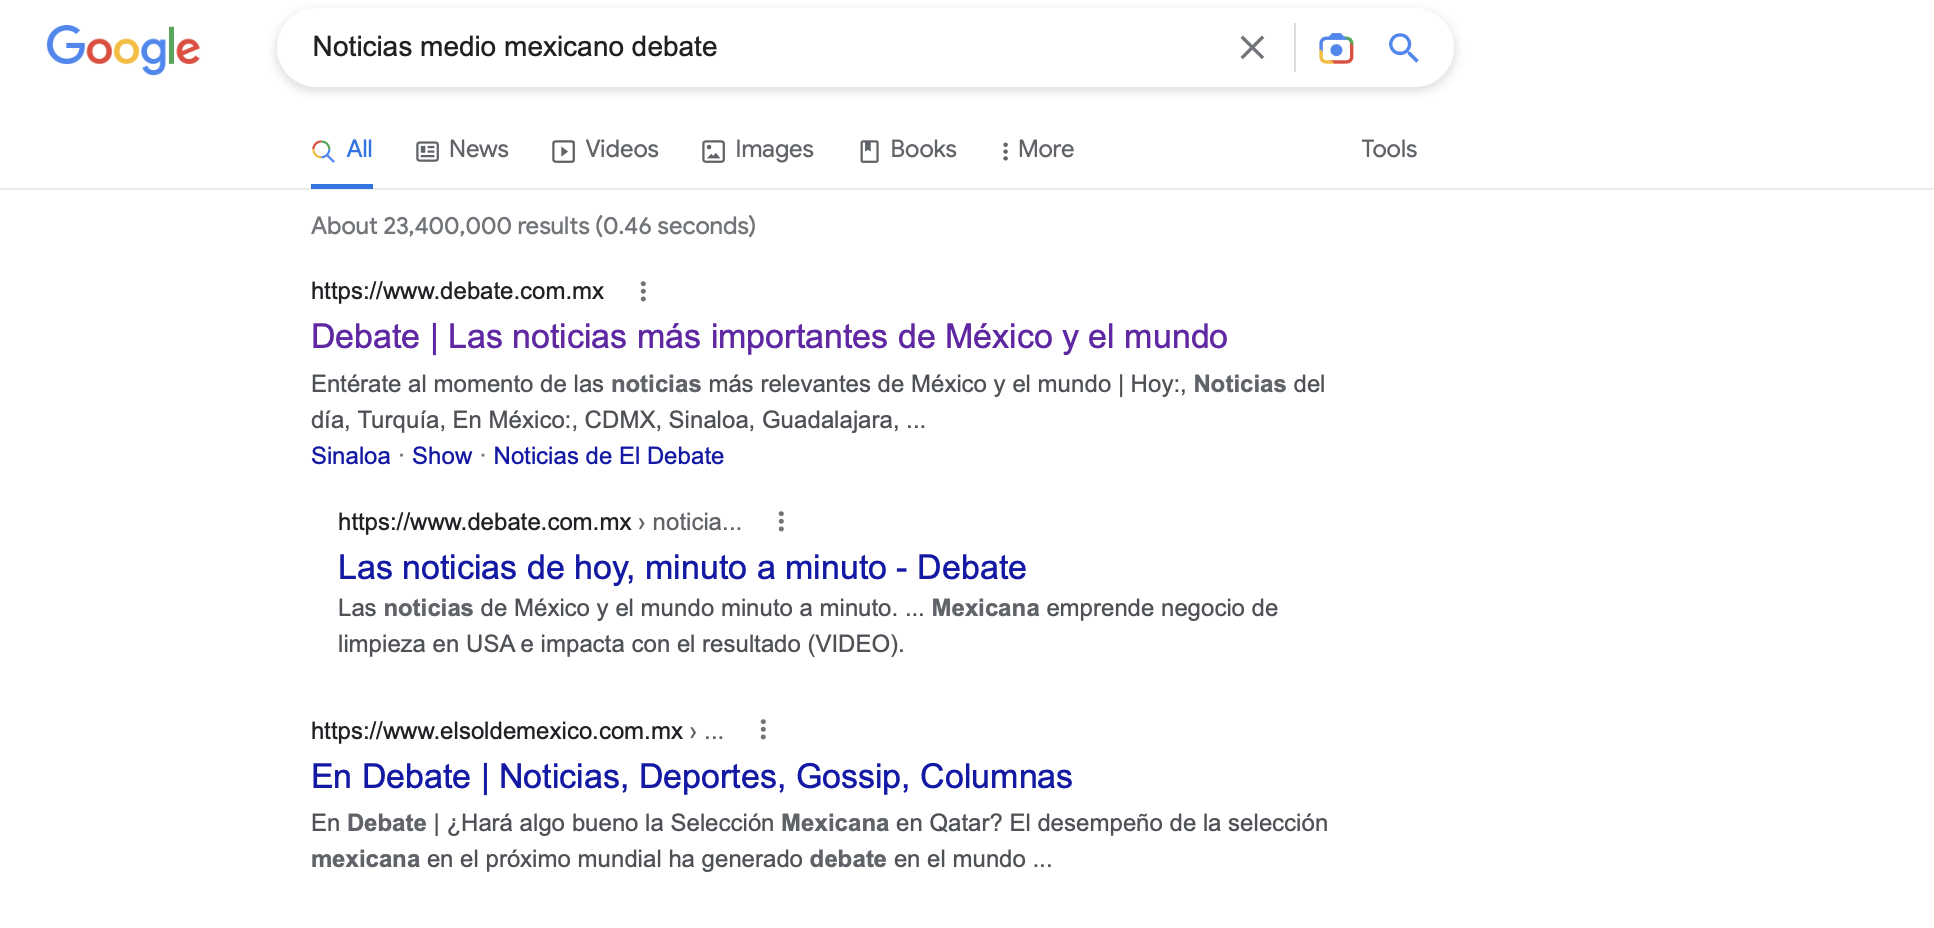This screenshot has width=1934, height=928.
Task: Switch to the Videos tab
Action: point(605,150)
